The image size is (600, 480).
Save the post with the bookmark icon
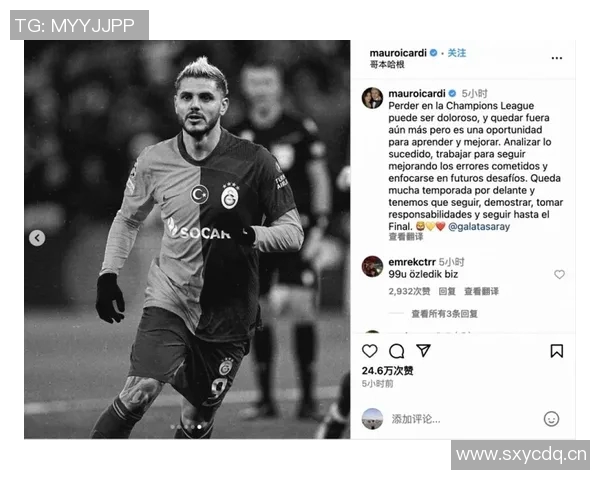(556, 351)
